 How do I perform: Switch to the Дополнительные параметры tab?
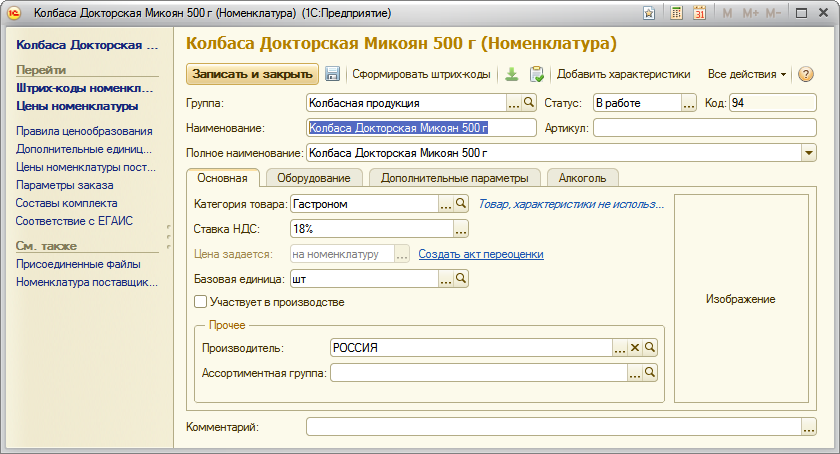(x=454, y=178)
